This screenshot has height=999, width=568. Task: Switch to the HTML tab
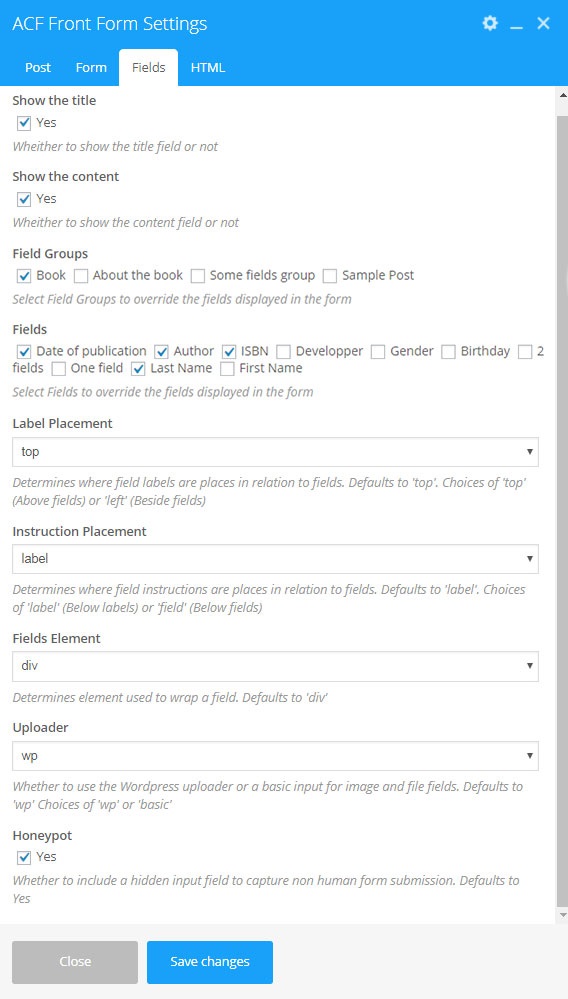coord(208,68)
